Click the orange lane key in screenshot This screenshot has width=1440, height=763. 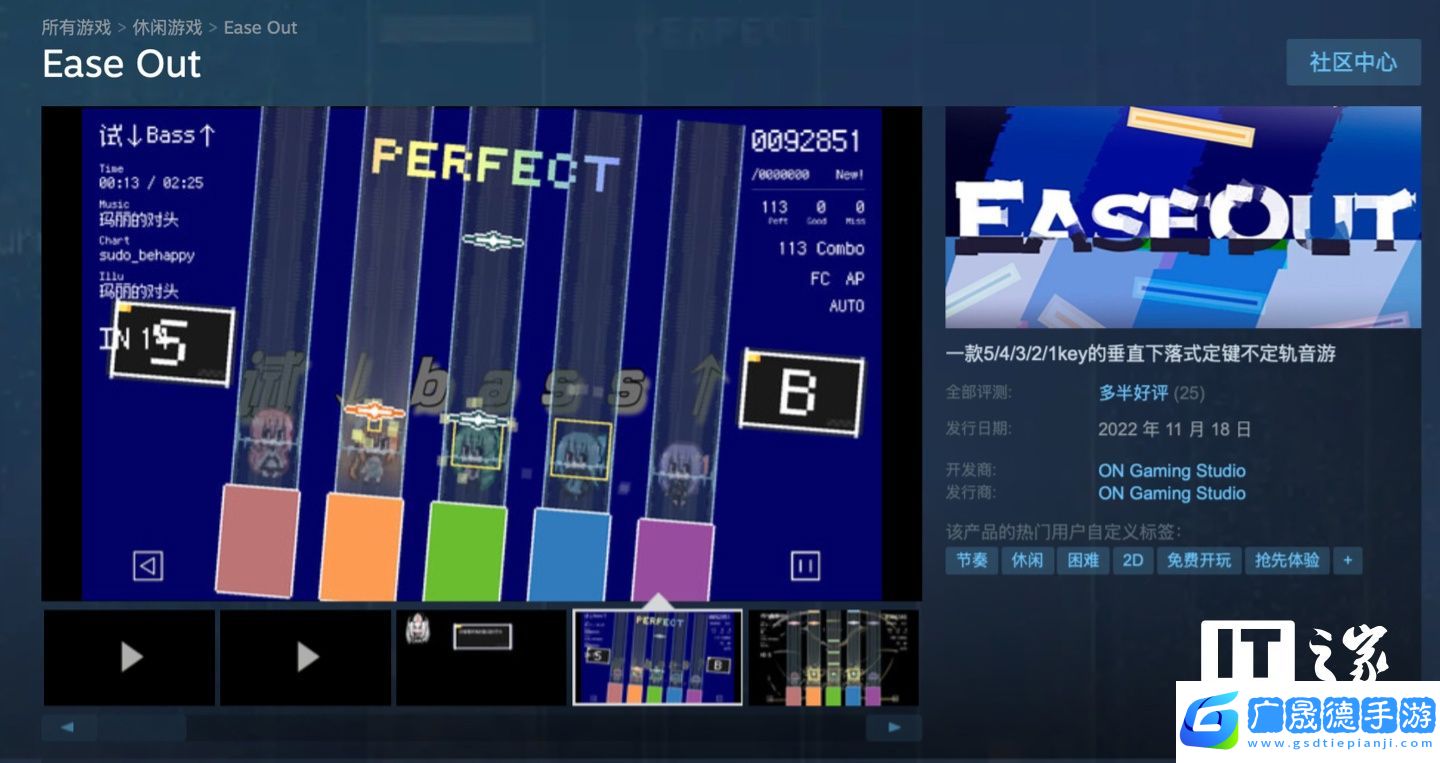[x=362, y=547]
